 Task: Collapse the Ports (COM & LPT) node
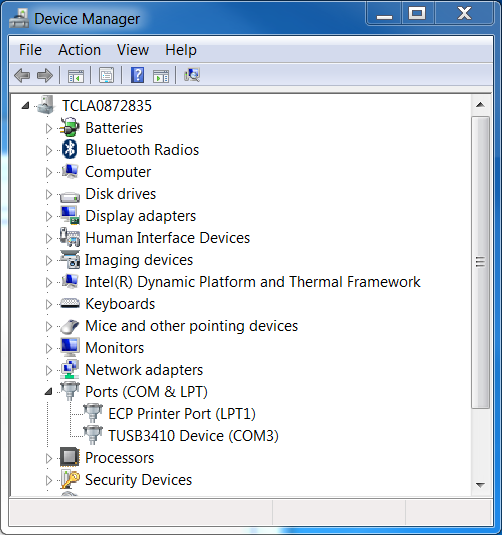[x=49, y=391]
